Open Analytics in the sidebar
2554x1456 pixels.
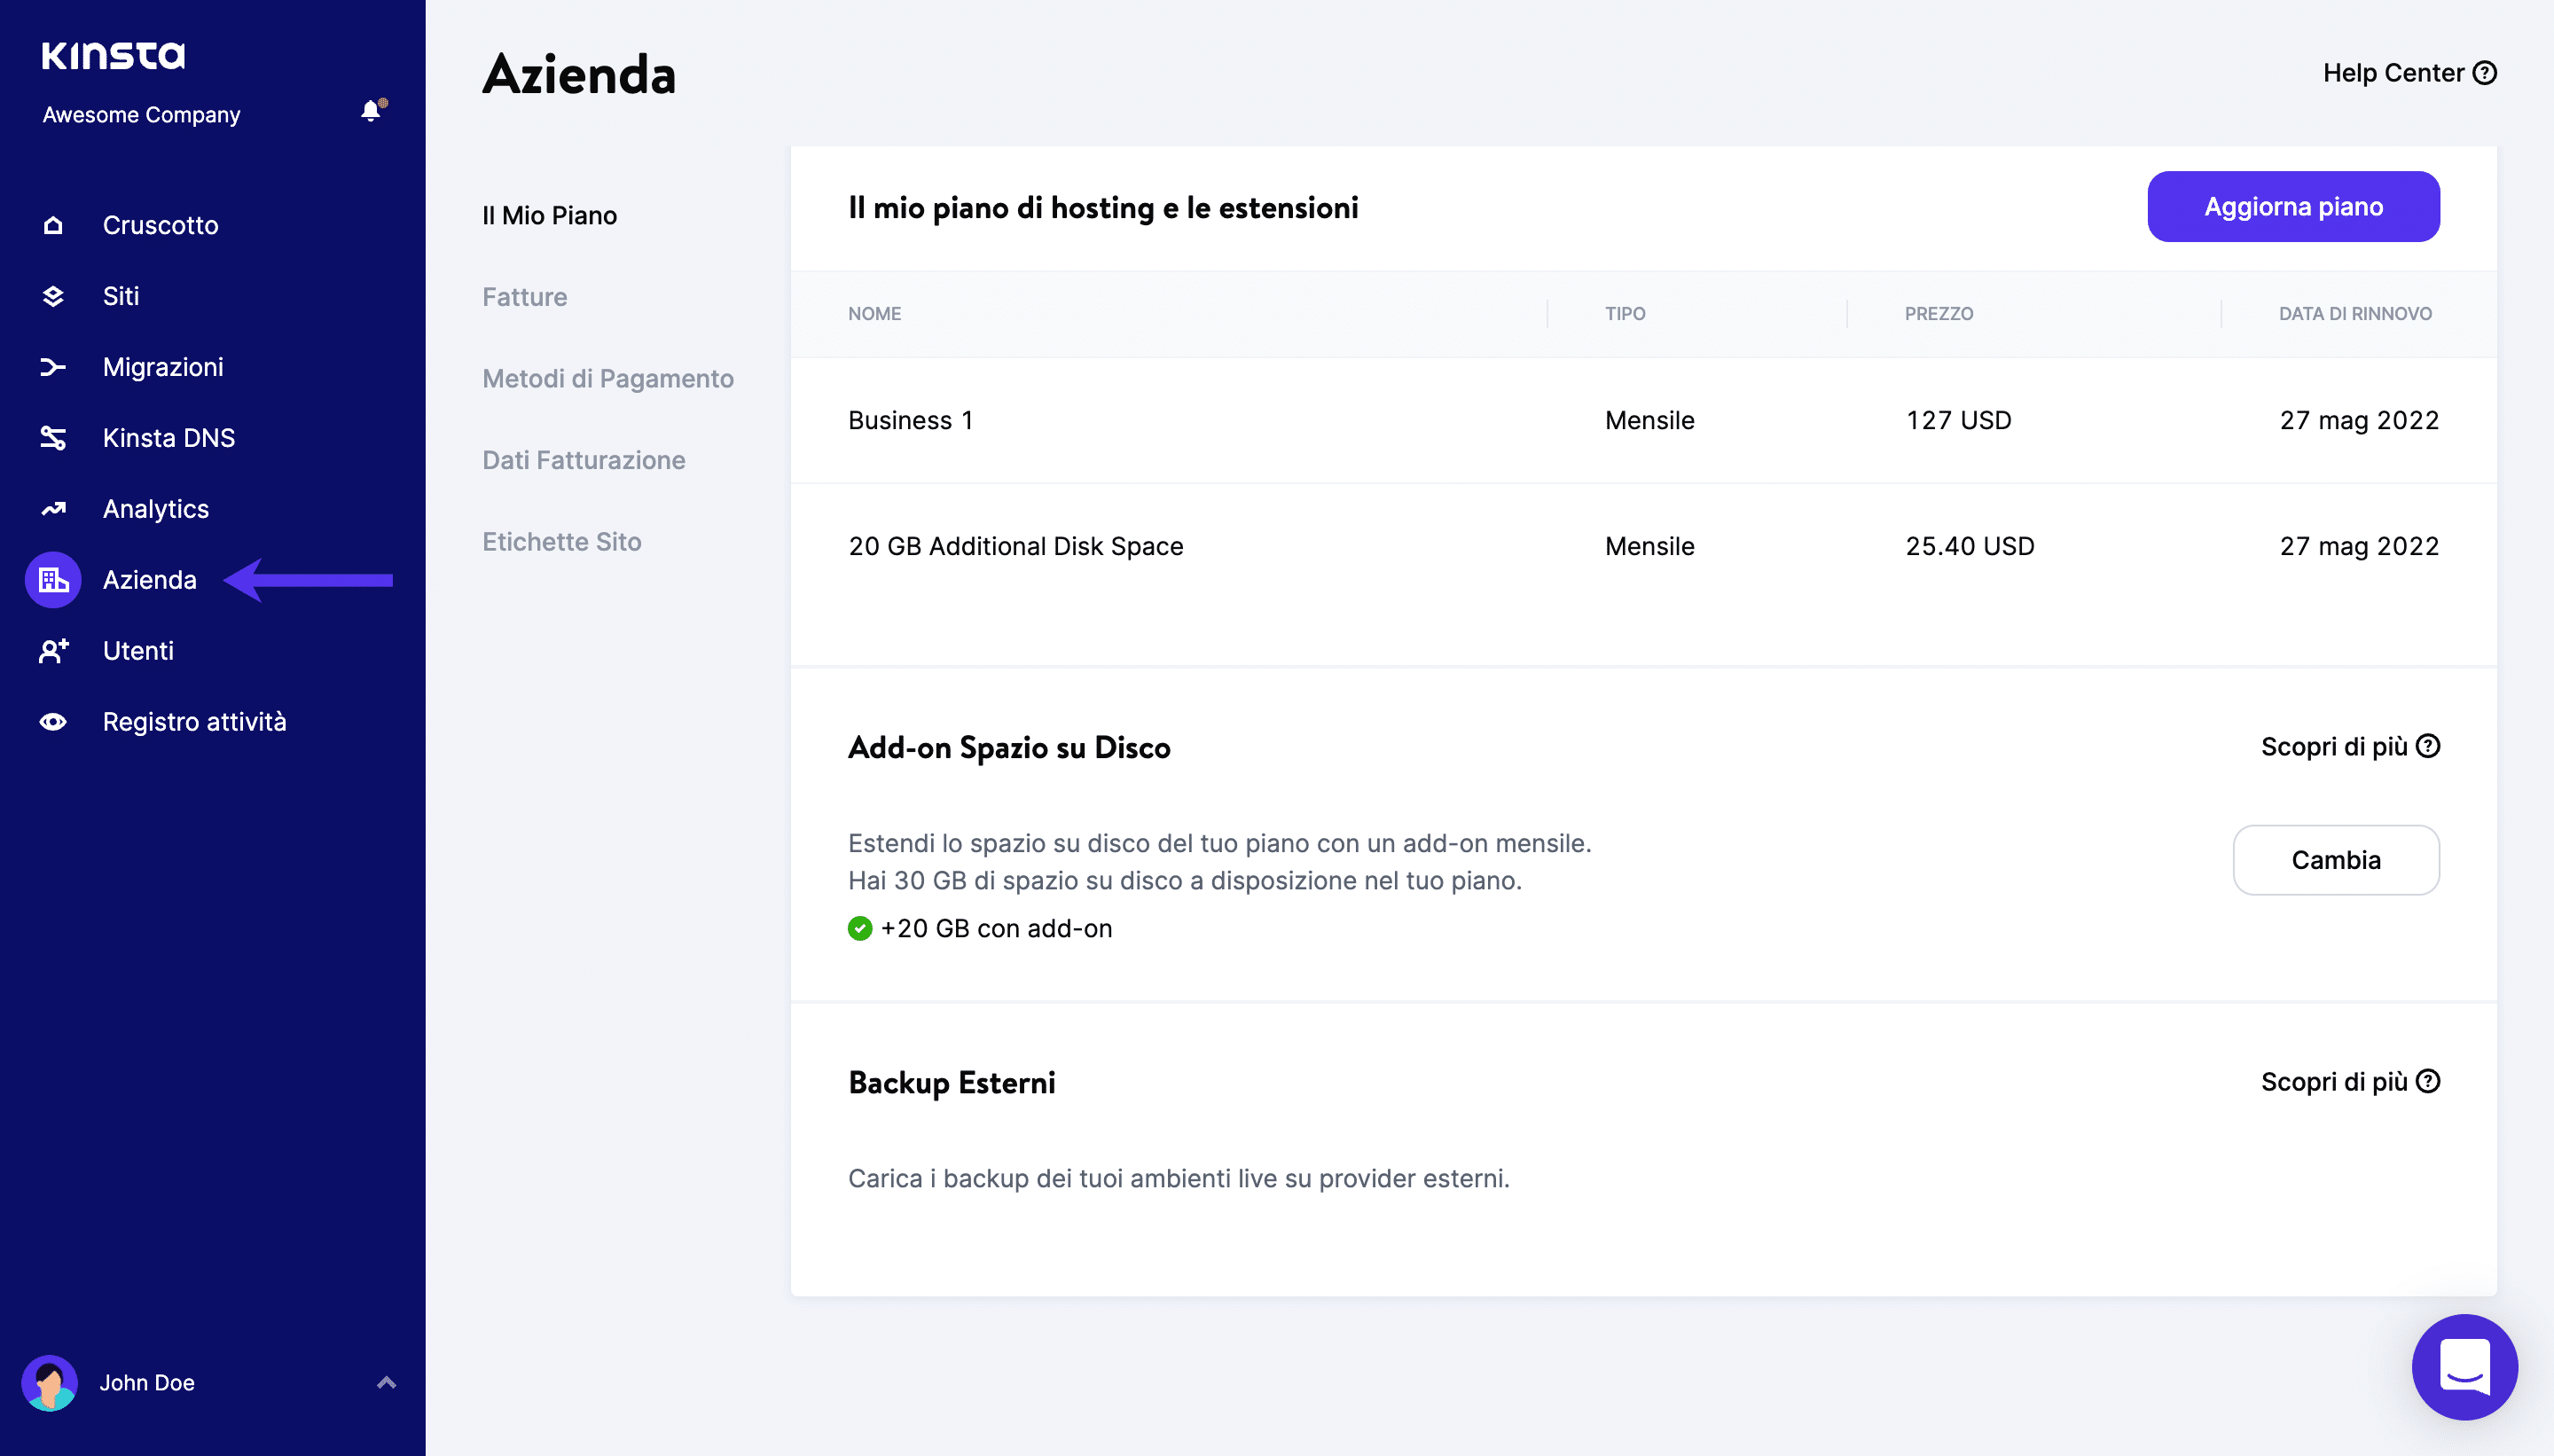156,509
